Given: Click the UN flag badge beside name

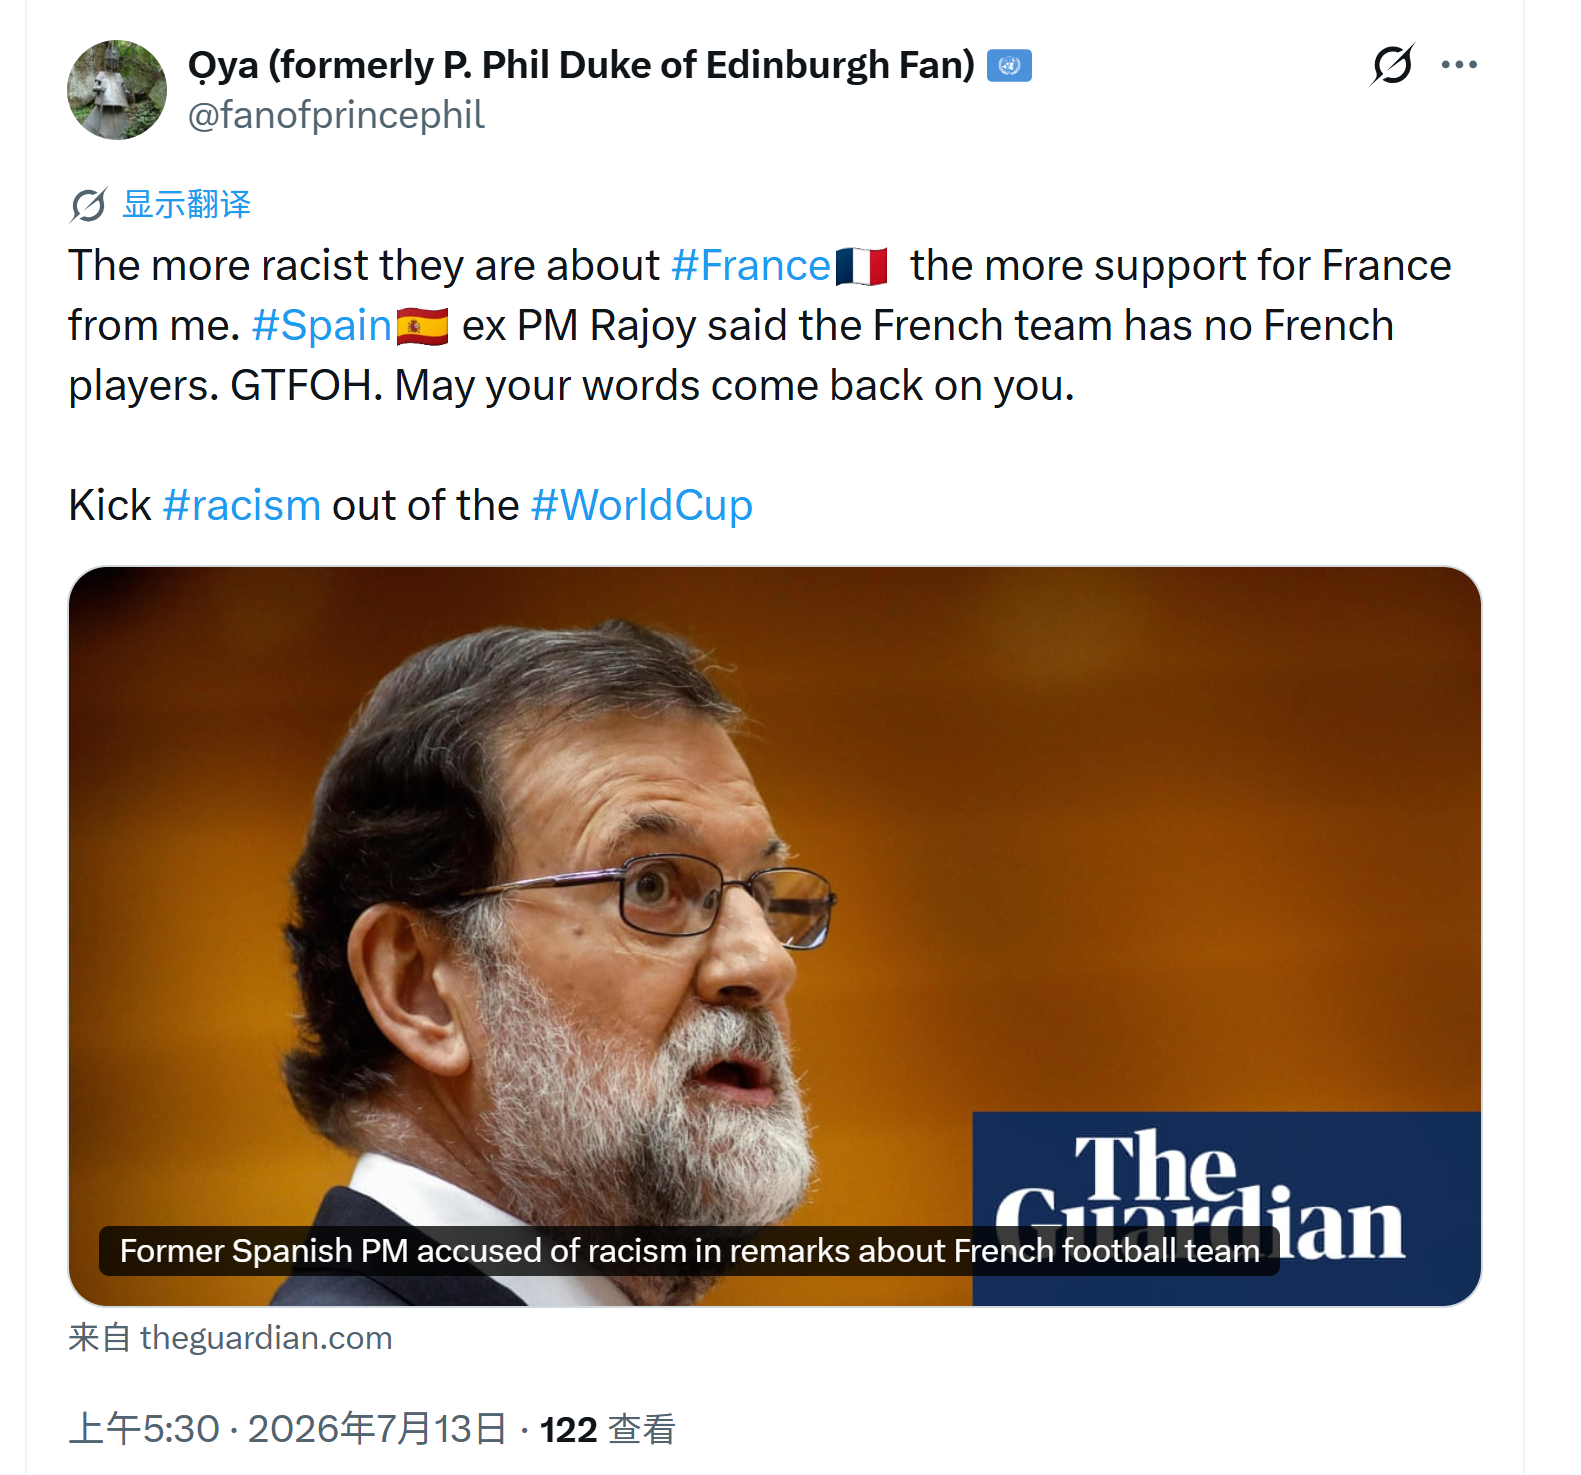Looking at the screenshot, I should point(1009,66).
